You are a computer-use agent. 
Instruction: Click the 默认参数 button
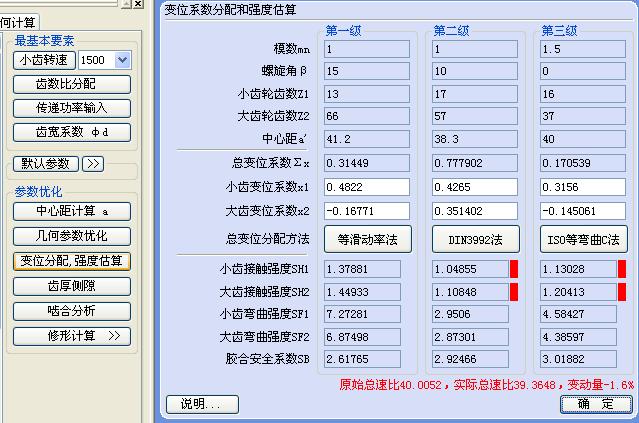coord(46,164)
